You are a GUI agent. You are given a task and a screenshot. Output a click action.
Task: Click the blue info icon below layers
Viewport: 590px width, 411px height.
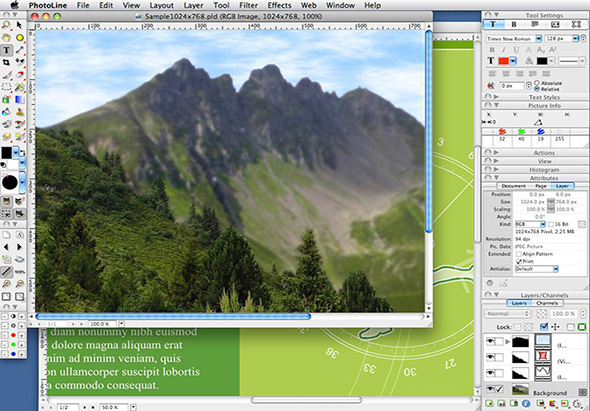click(x=526, y=404)
